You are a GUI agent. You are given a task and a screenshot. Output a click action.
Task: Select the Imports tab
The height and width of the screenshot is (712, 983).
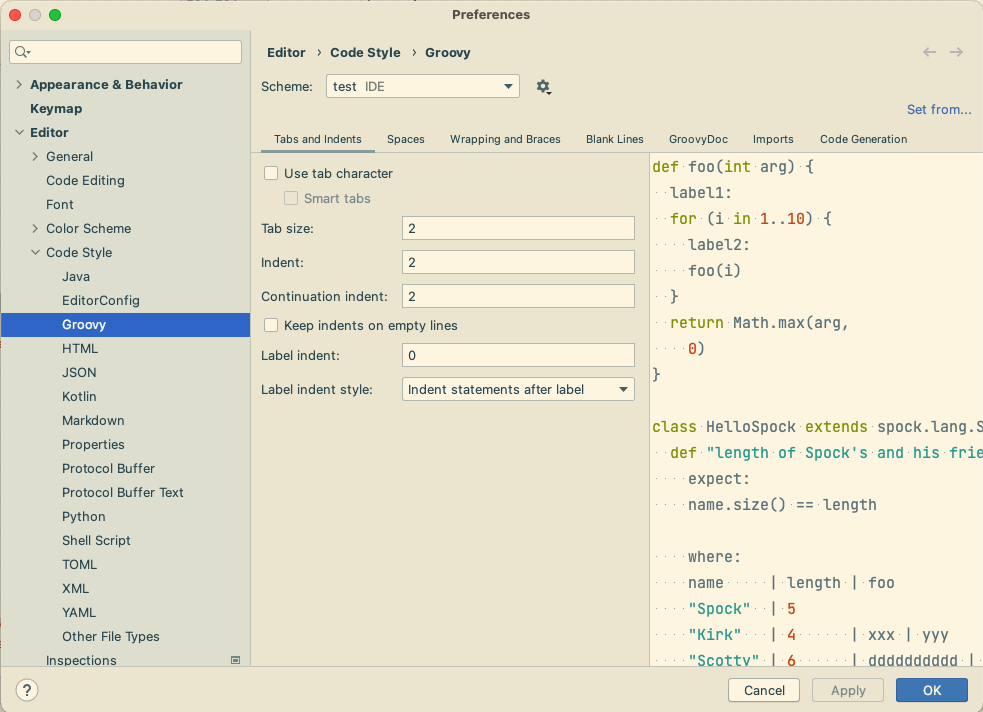(773, 139)
